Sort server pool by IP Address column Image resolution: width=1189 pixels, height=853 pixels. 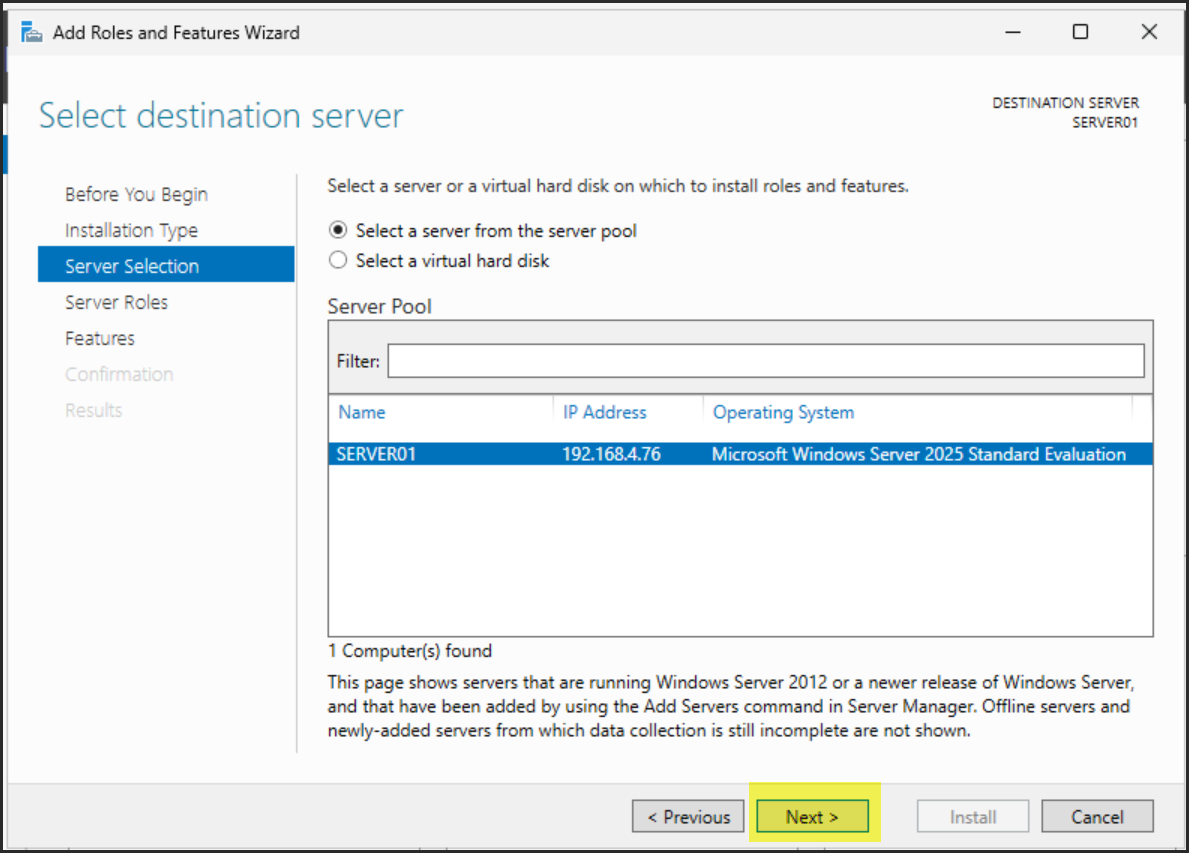[x=604, y=412]
